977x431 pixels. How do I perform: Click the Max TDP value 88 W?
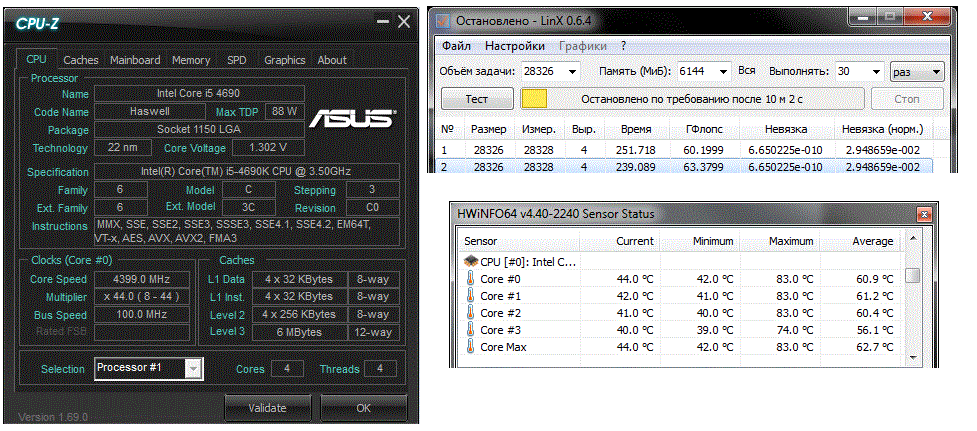(x=285, y=111)
